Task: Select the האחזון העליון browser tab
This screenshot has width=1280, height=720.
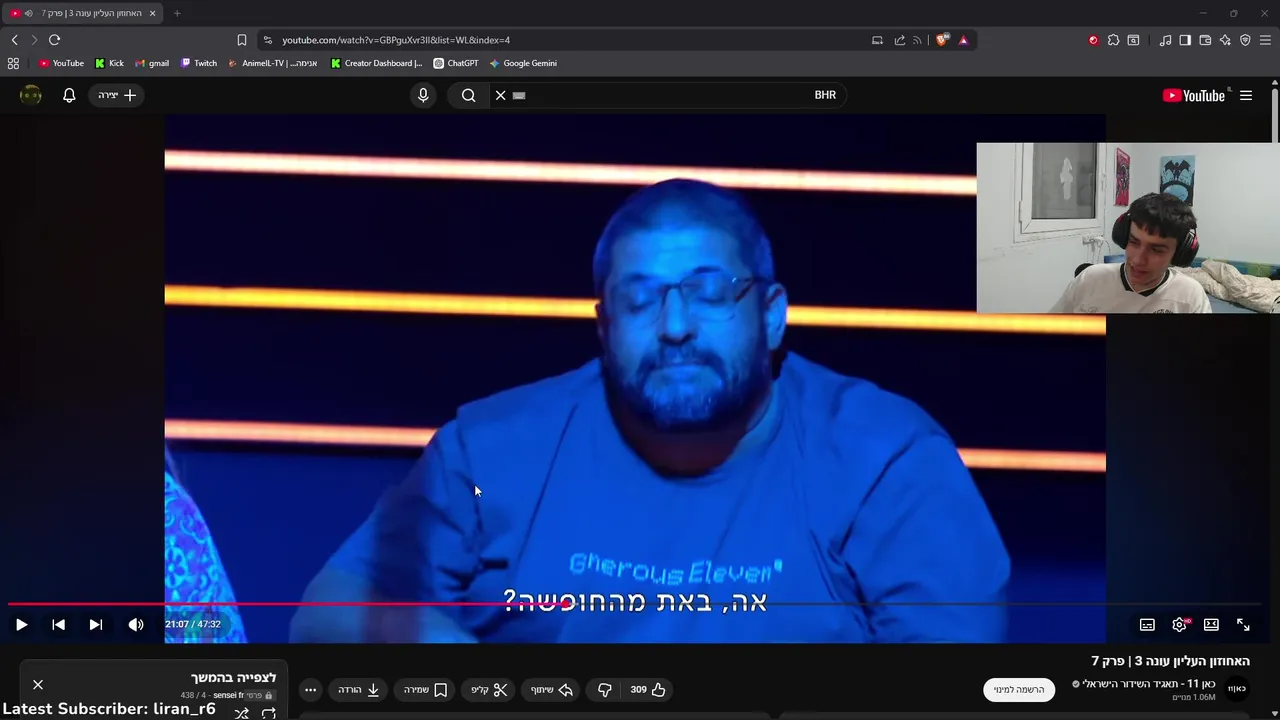Action: 84,13
